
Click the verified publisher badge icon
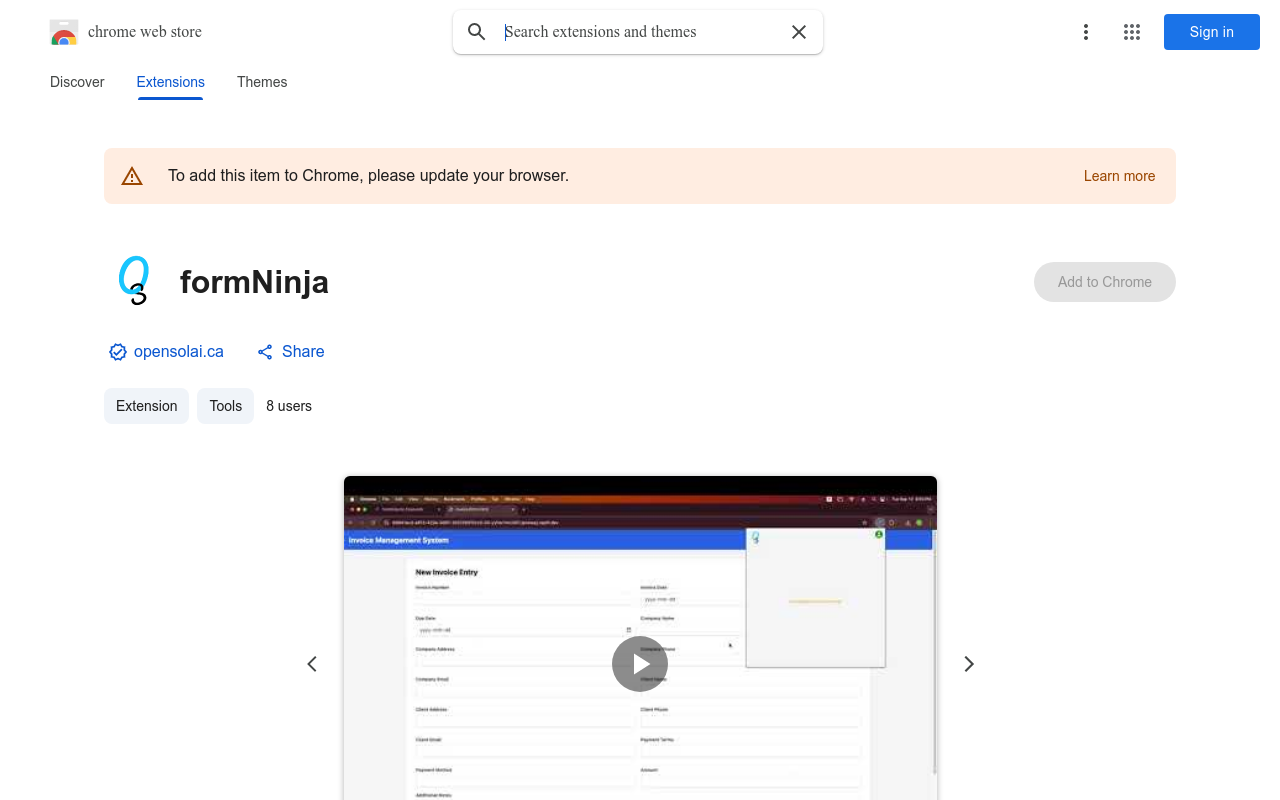pos(118,352)
